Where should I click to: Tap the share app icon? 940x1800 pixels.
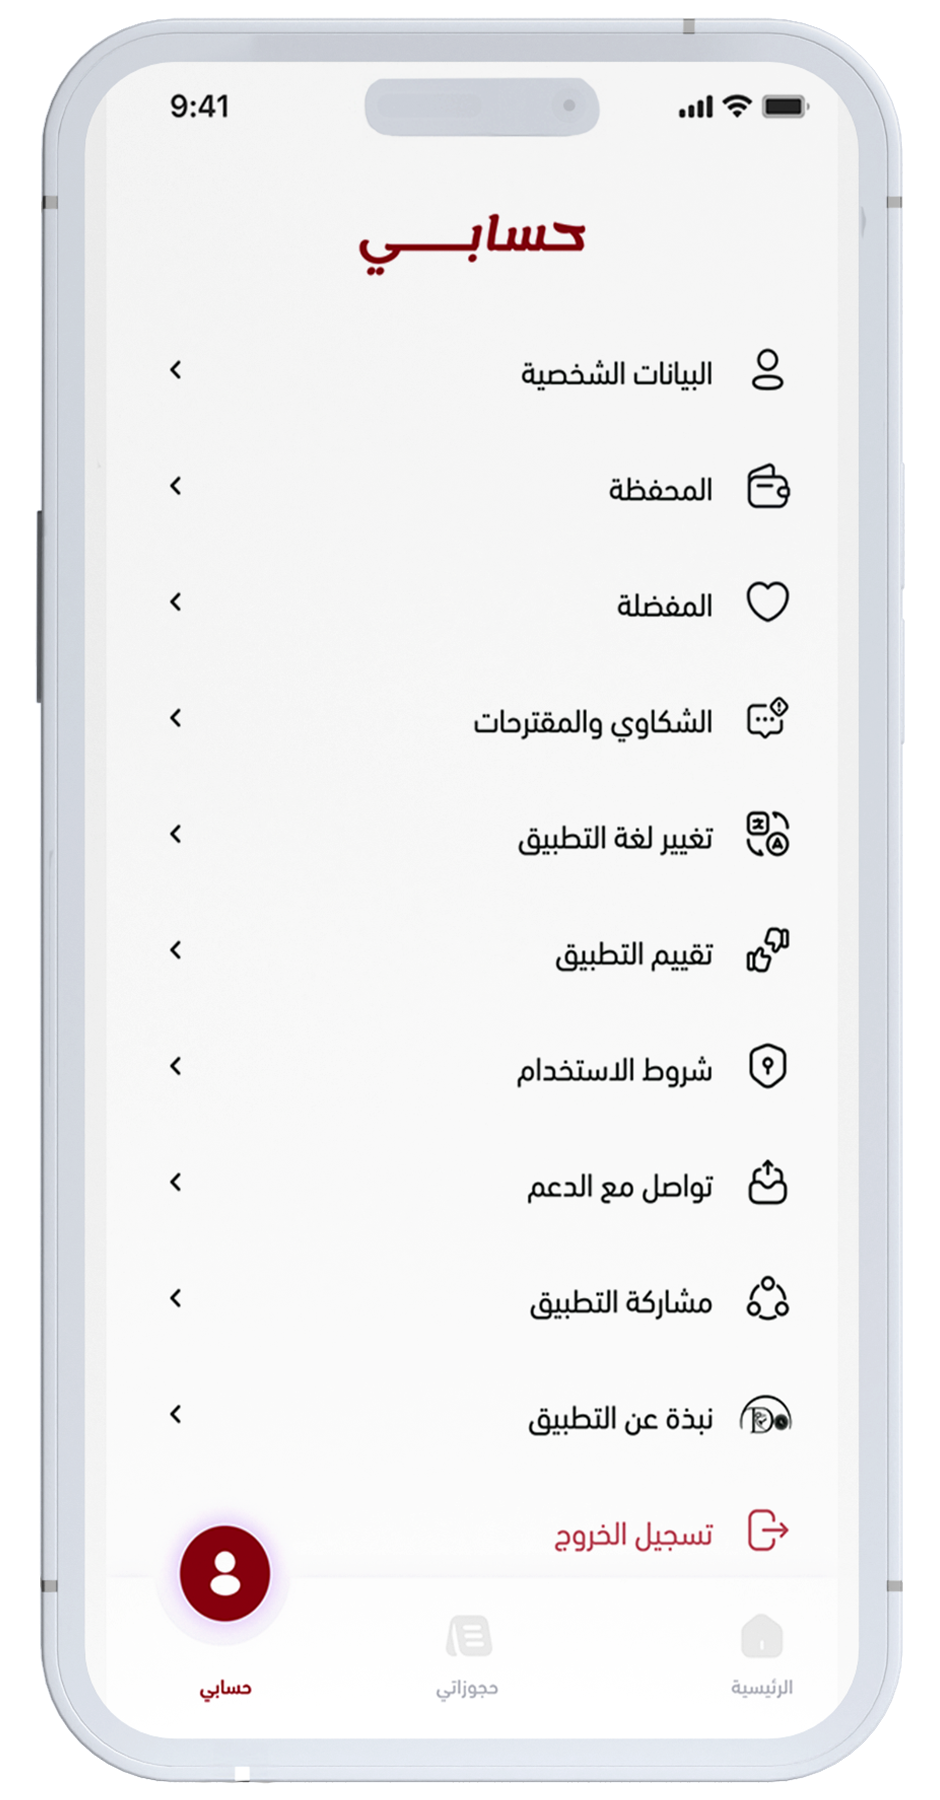(767, 1299)
